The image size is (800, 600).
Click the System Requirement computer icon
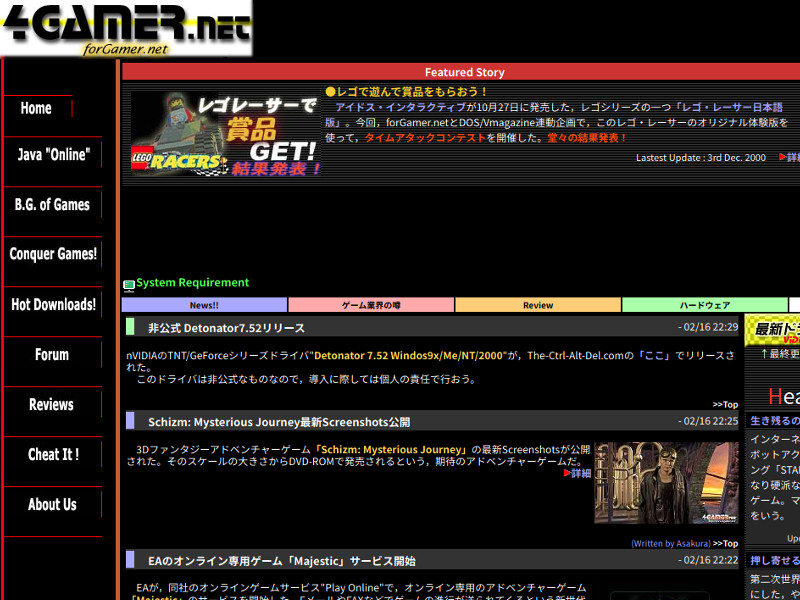[129, 285]
